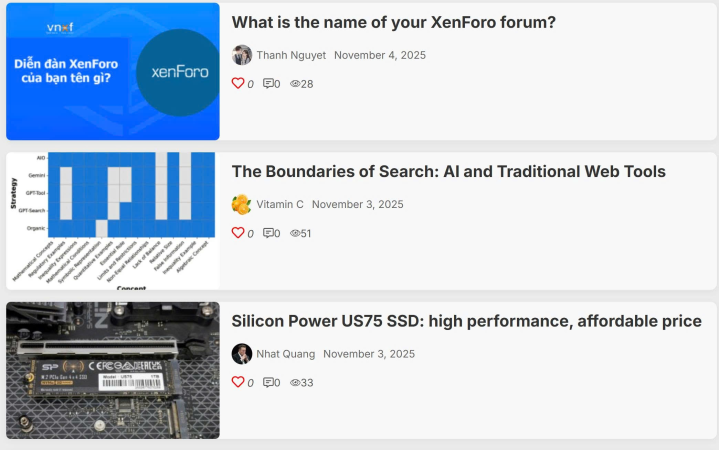
Task: Open comments on Boundaries of Search article
Action: 269,233
